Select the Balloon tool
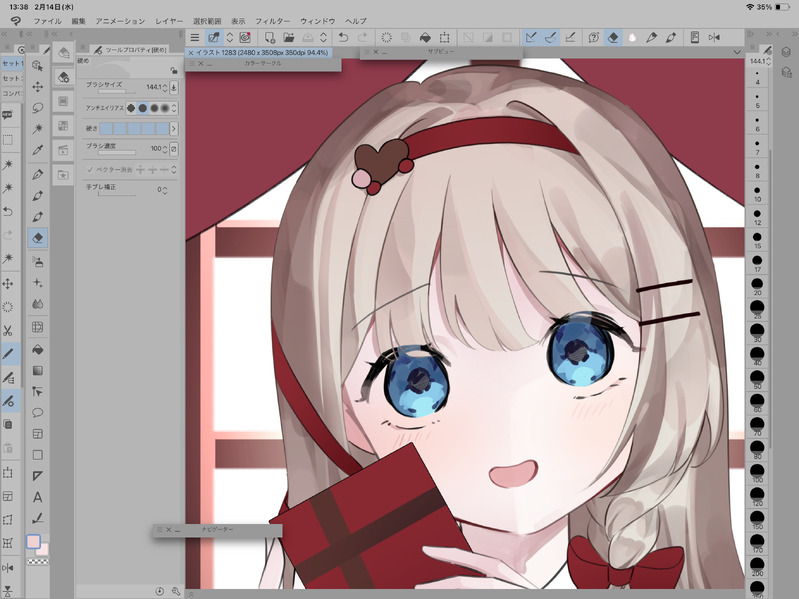The height and width of the screenshot is (599, 799). click(x=38, y=412)
